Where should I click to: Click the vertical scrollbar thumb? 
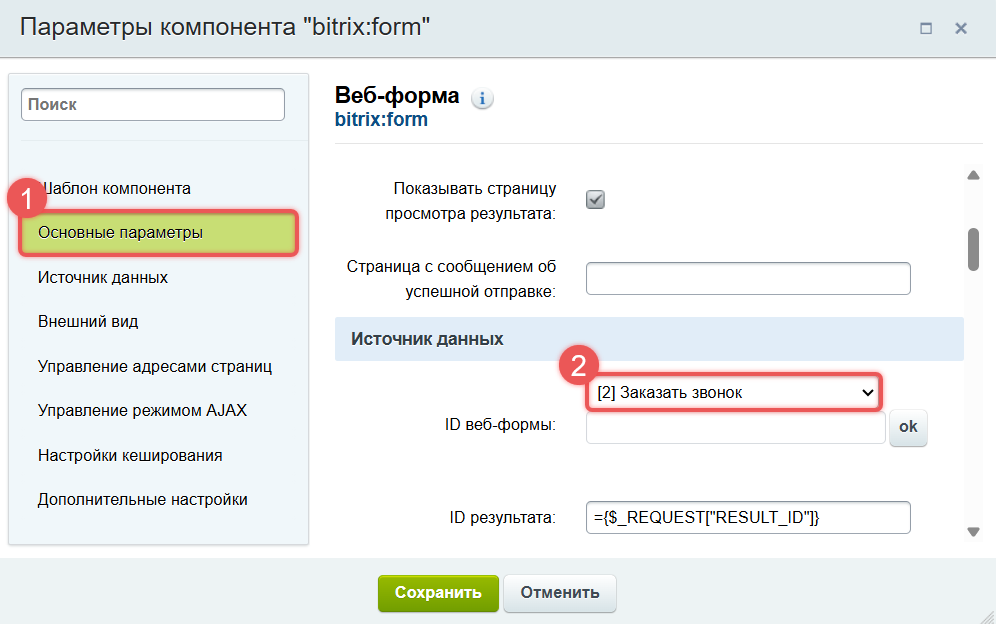973,250
